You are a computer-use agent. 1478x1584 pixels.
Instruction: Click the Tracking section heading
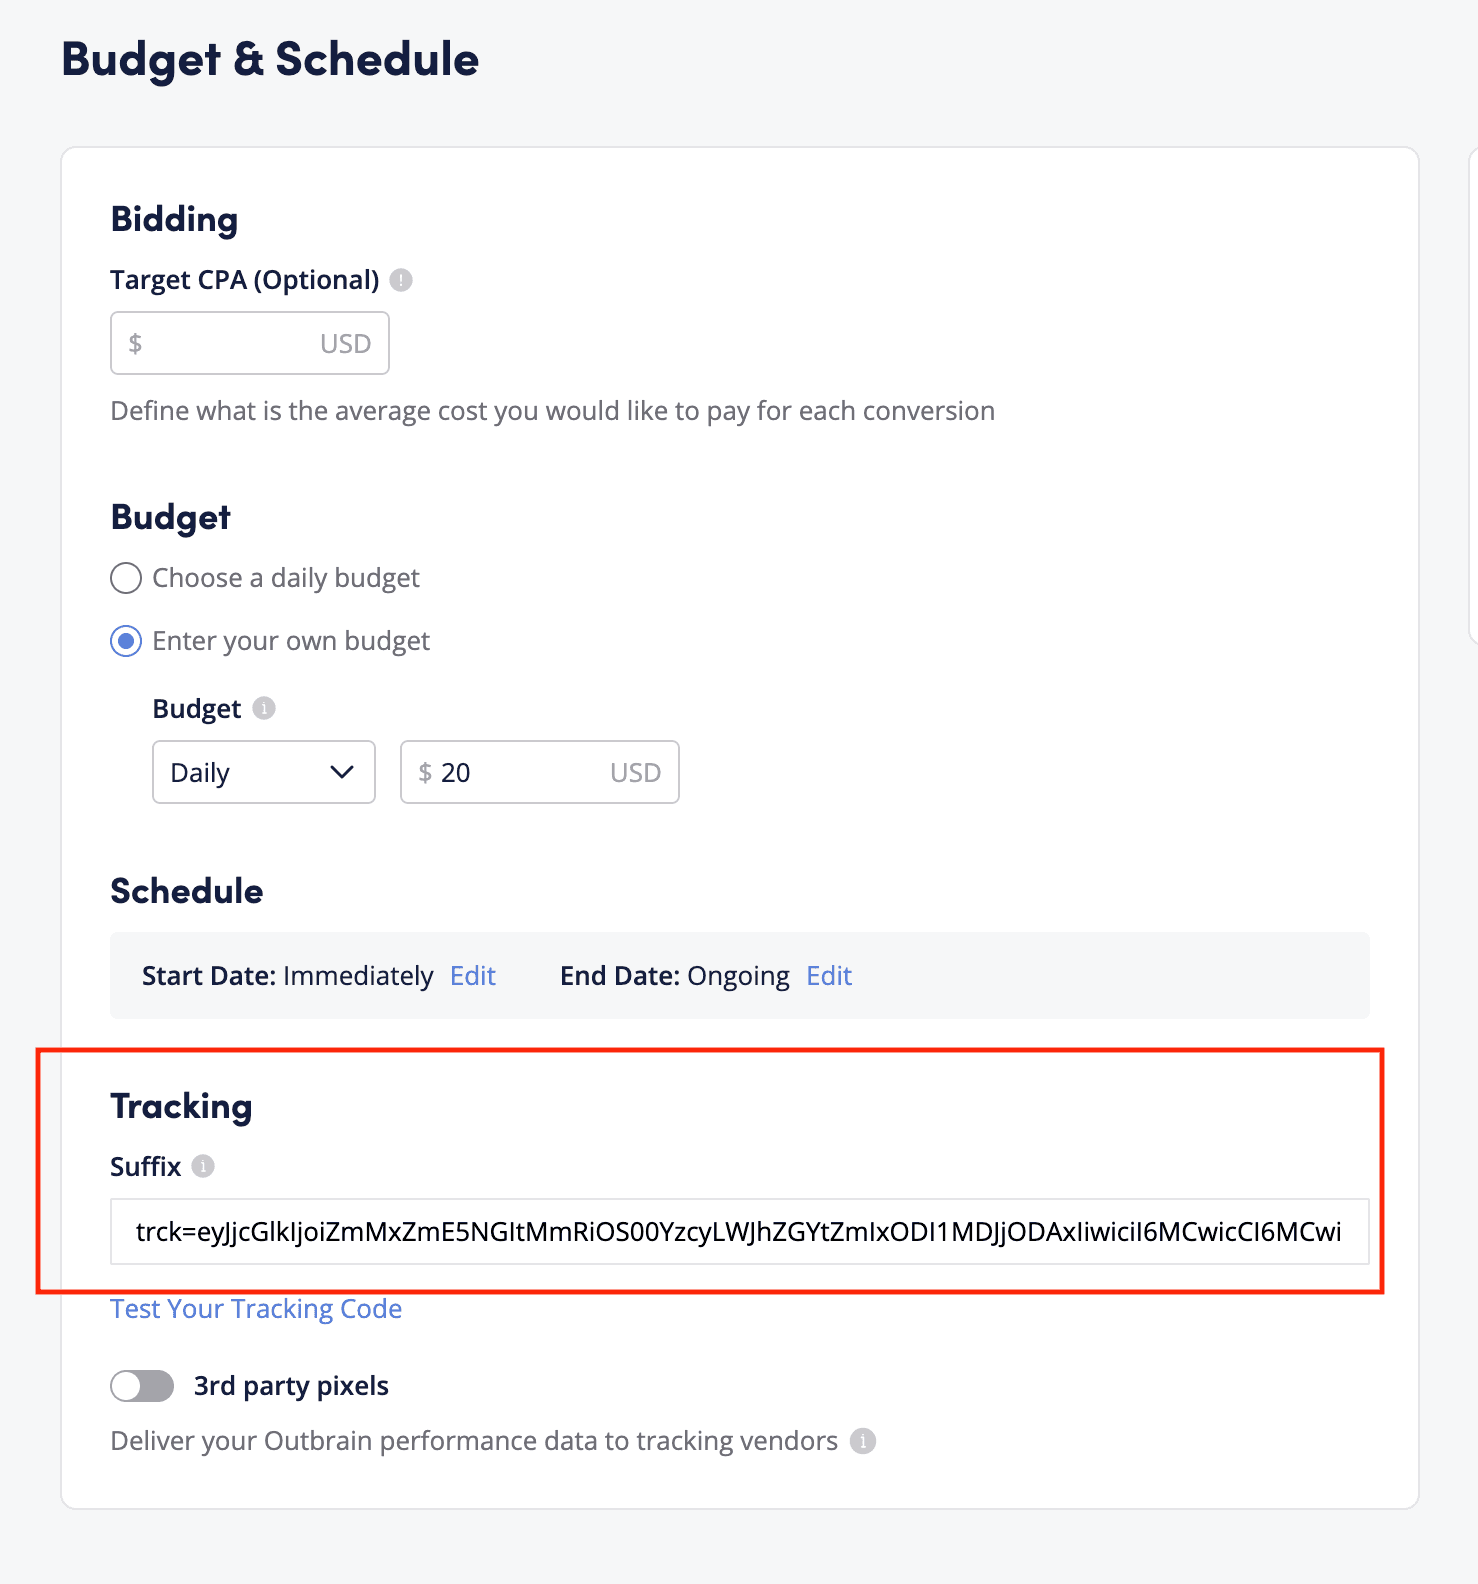point(181,1106)
